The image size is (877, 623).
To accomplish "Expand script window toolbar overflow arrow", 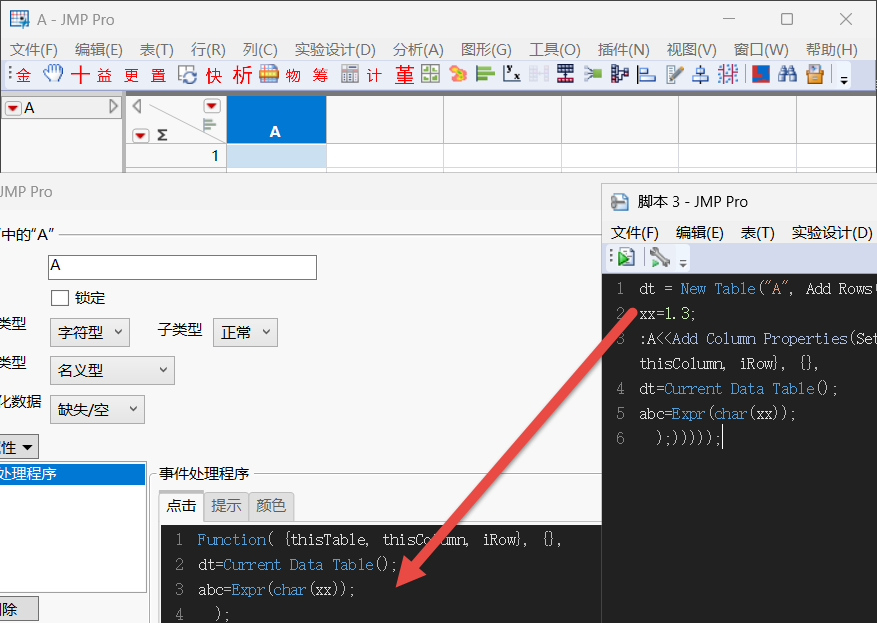I will click(x=682, y=262).
